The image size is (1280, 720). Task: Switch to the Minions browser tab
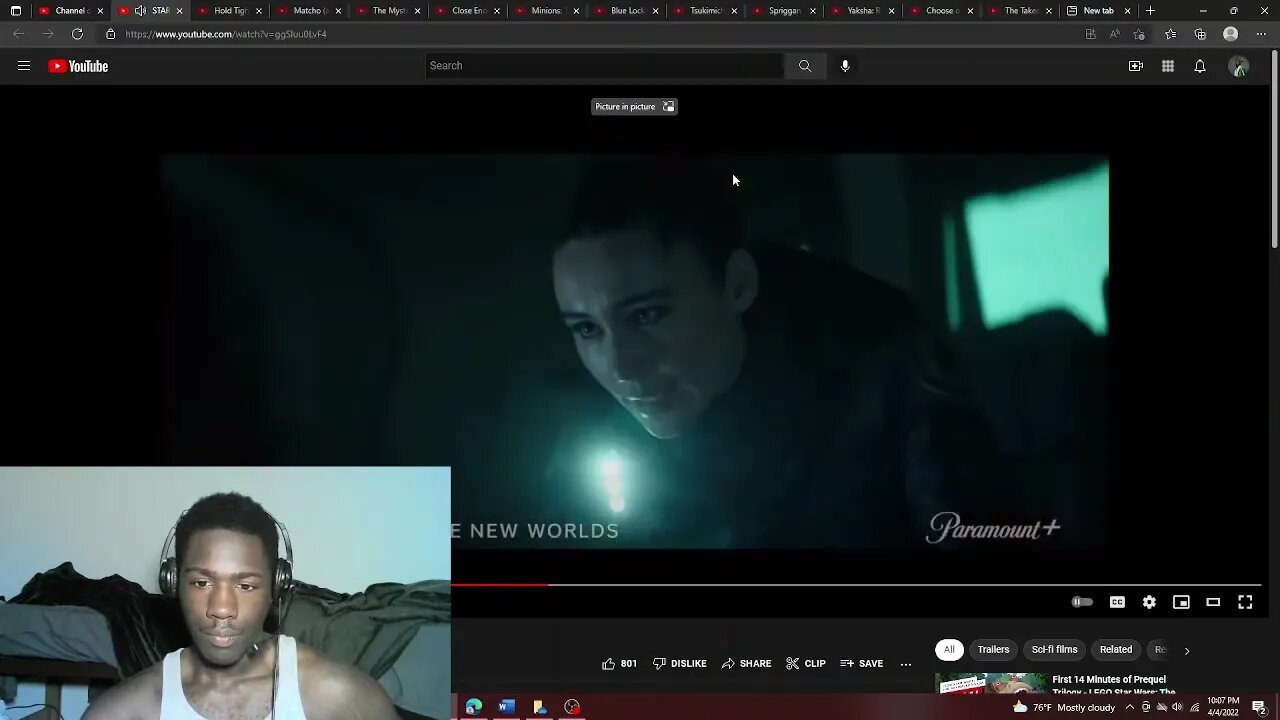click(x=545, y=11)
